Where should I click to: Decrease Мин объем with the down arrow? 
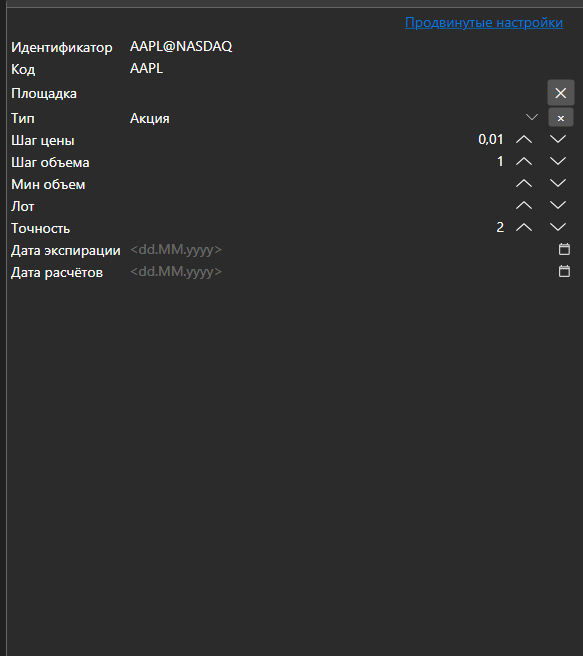pyautogui.click(x=557, y=183)
